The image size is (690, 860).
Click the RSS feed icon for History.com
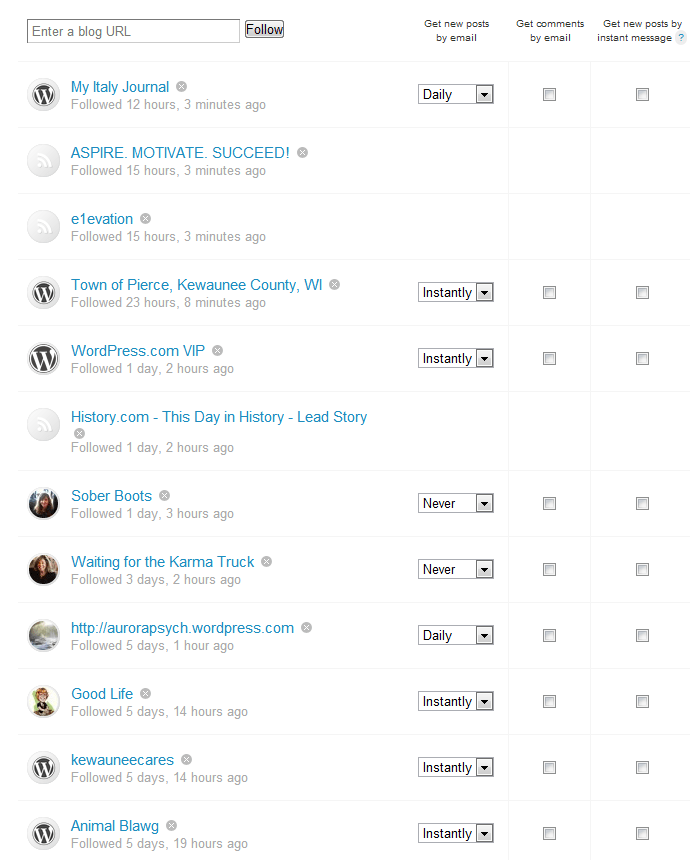click(43, 424)
